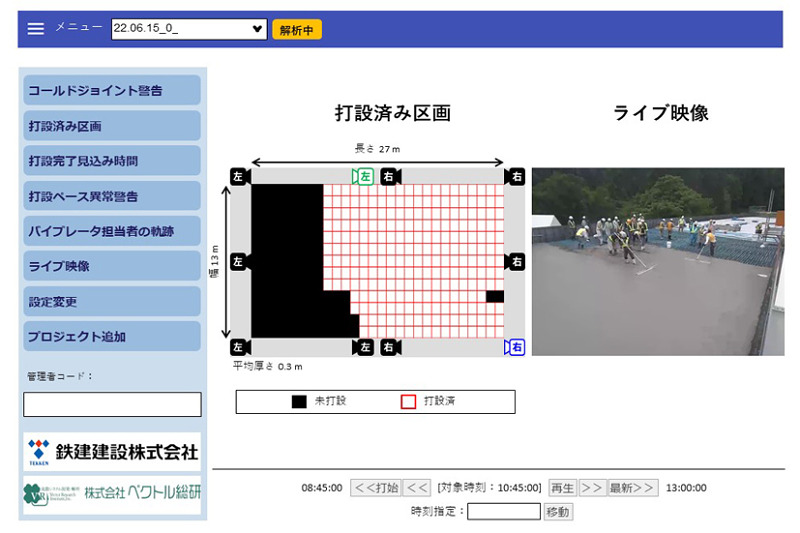Click the 移動 button

click(x=558, y=512)
